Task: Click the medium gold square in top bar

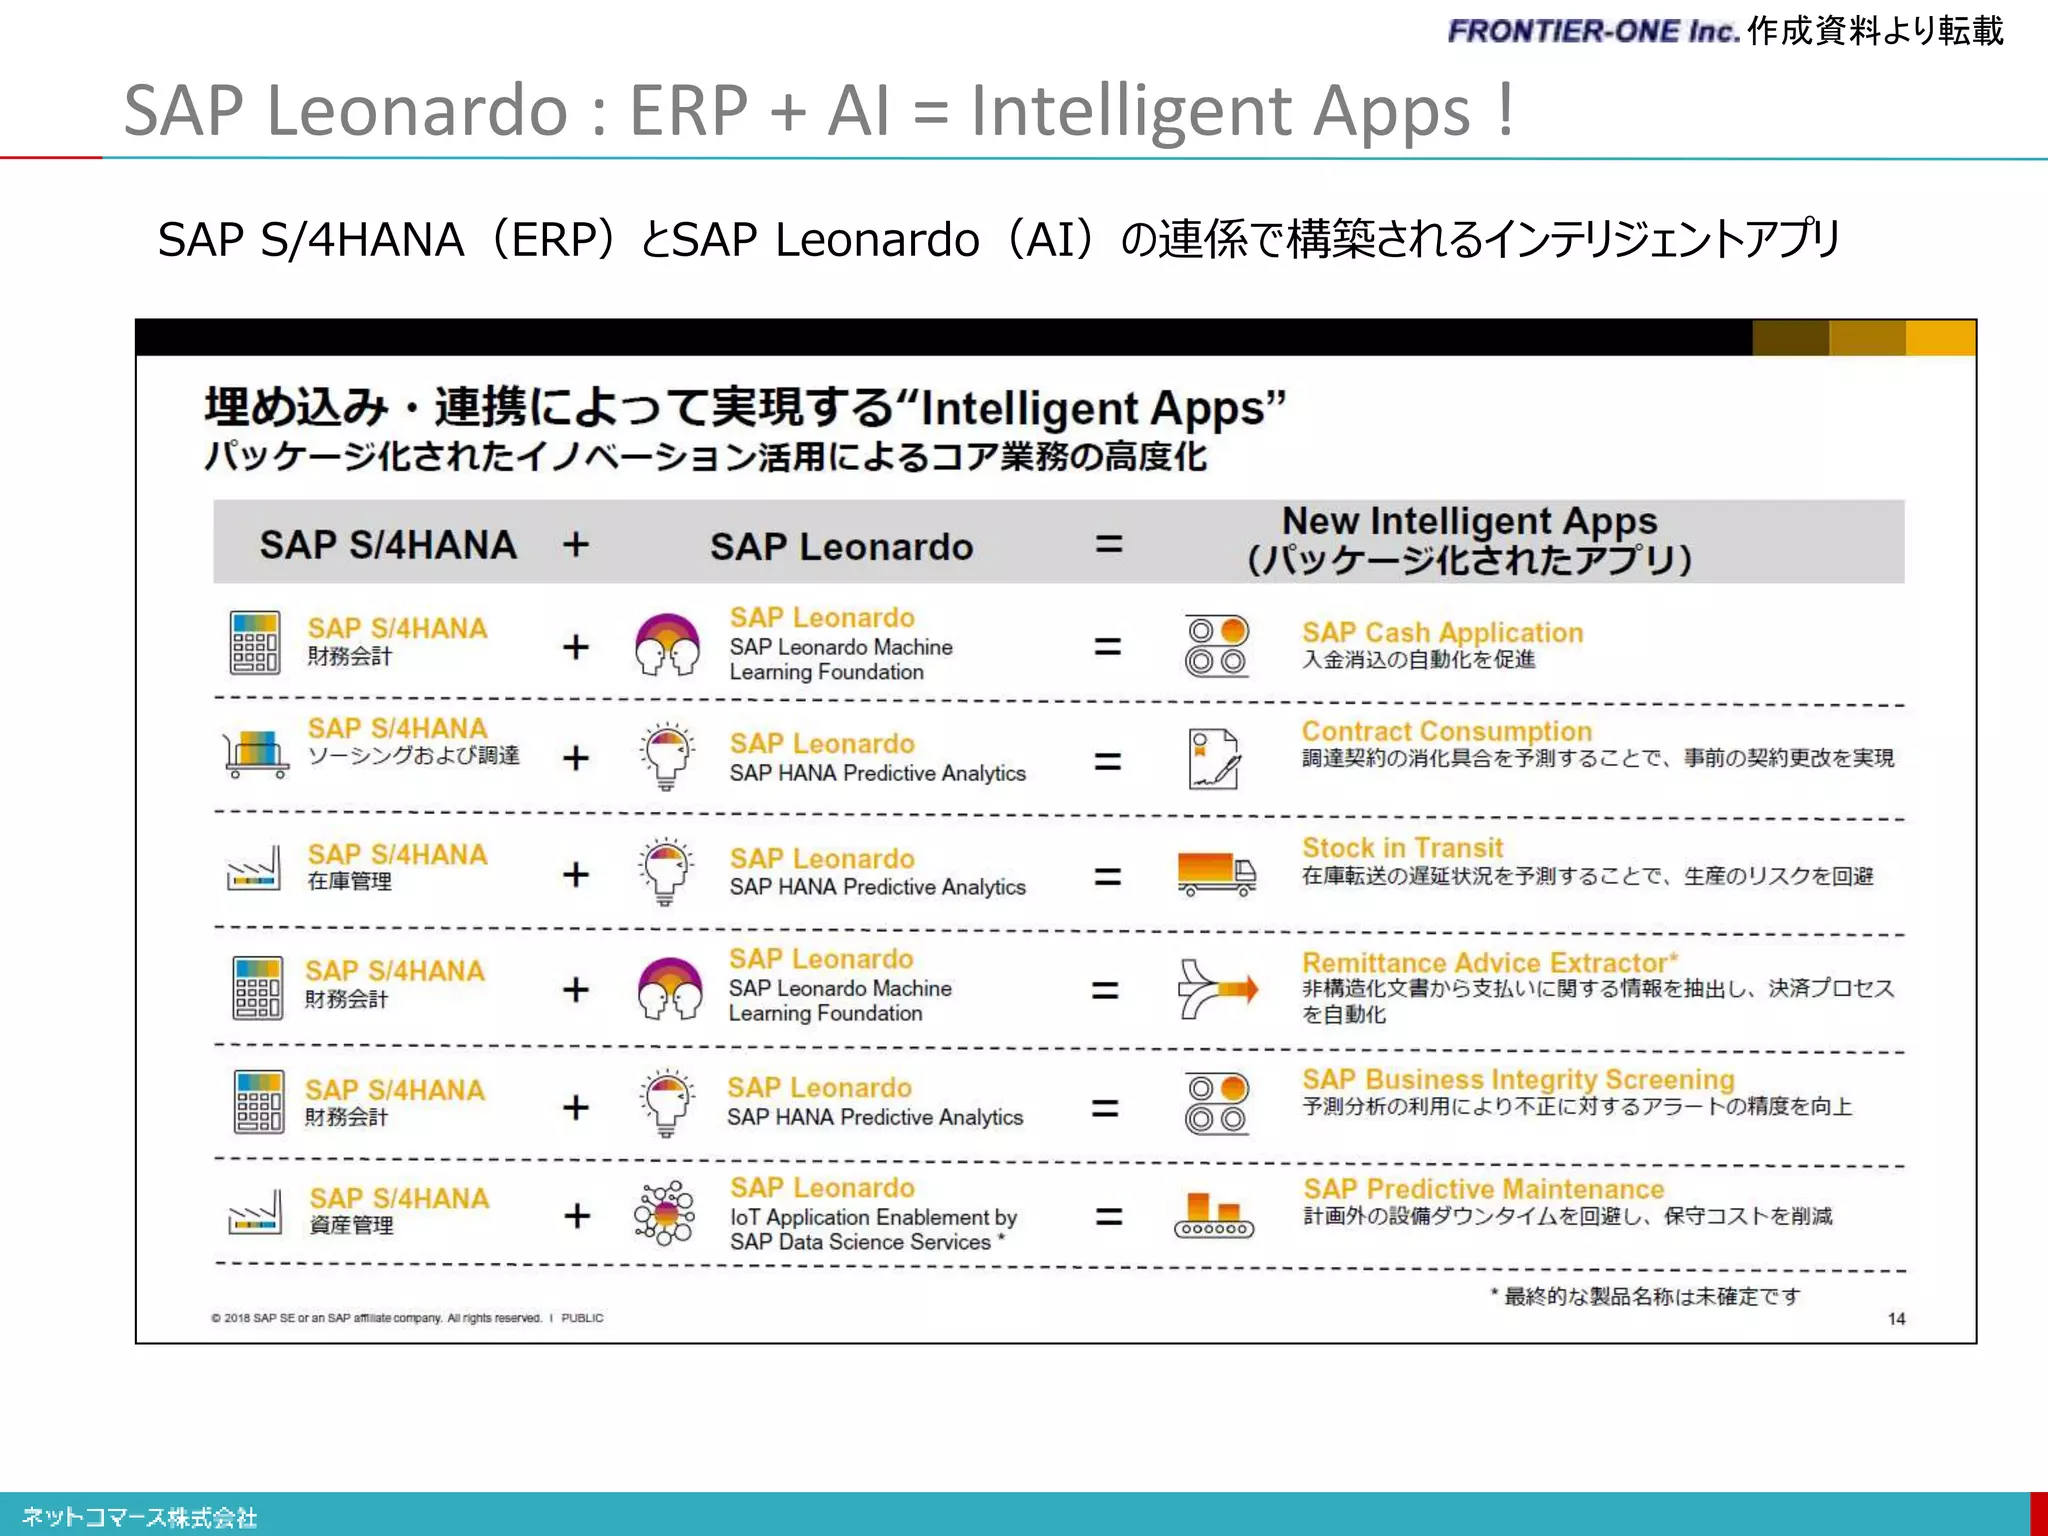Action: pyautogui.click(x=1867, y=338)
